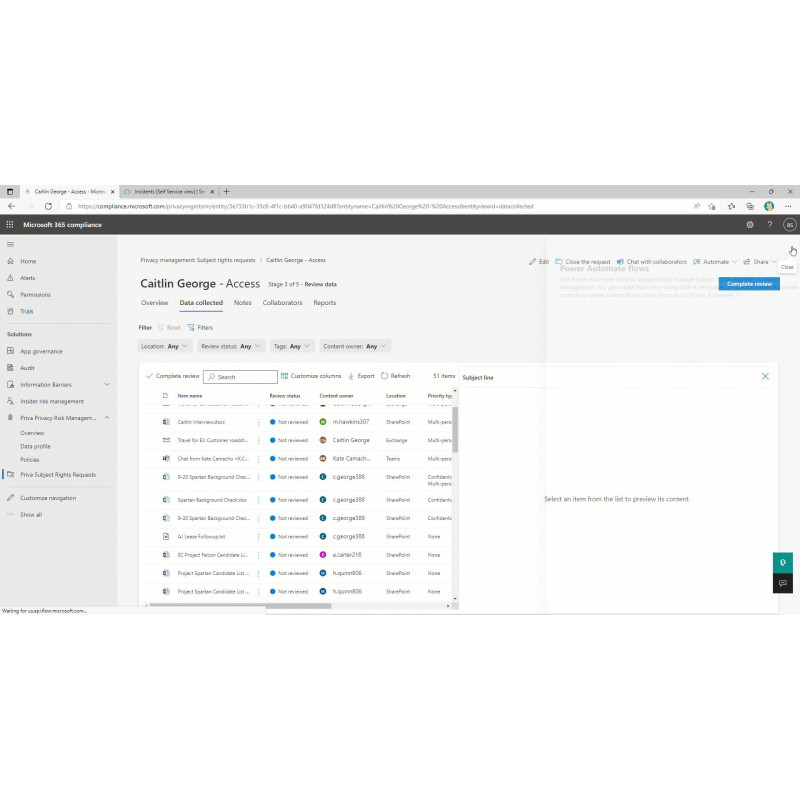This screenshot has width=800, height=800.
Task: Open Priva Subject Rights Requests in navigation
Action: 58,475
